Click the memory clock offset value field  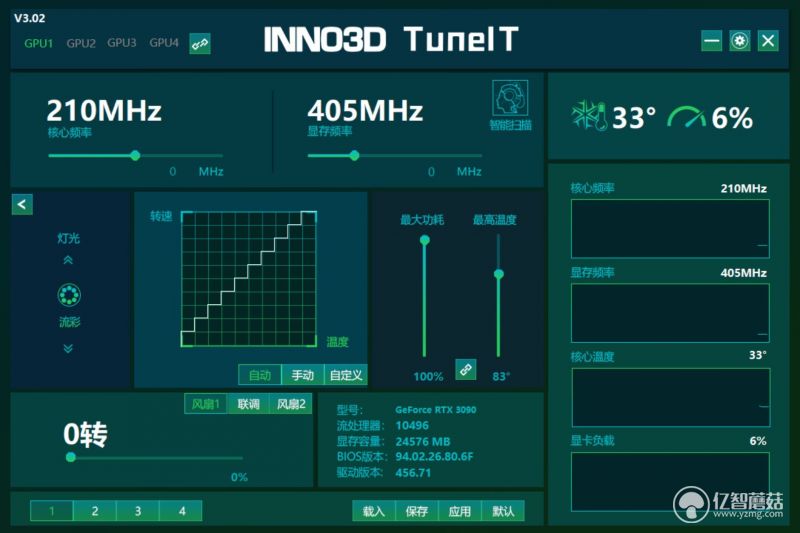432,171
